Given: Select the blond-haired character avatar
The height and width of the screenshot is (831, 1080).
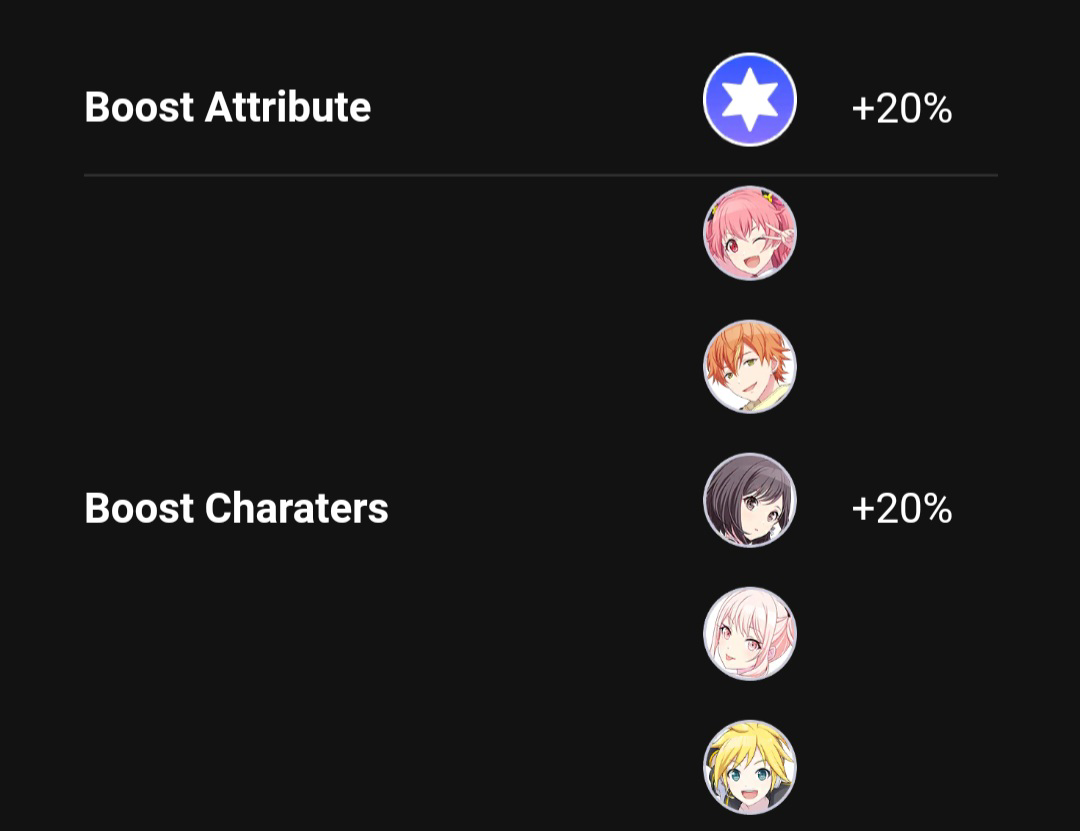Looking at the screenshot, I should [750, 767].
